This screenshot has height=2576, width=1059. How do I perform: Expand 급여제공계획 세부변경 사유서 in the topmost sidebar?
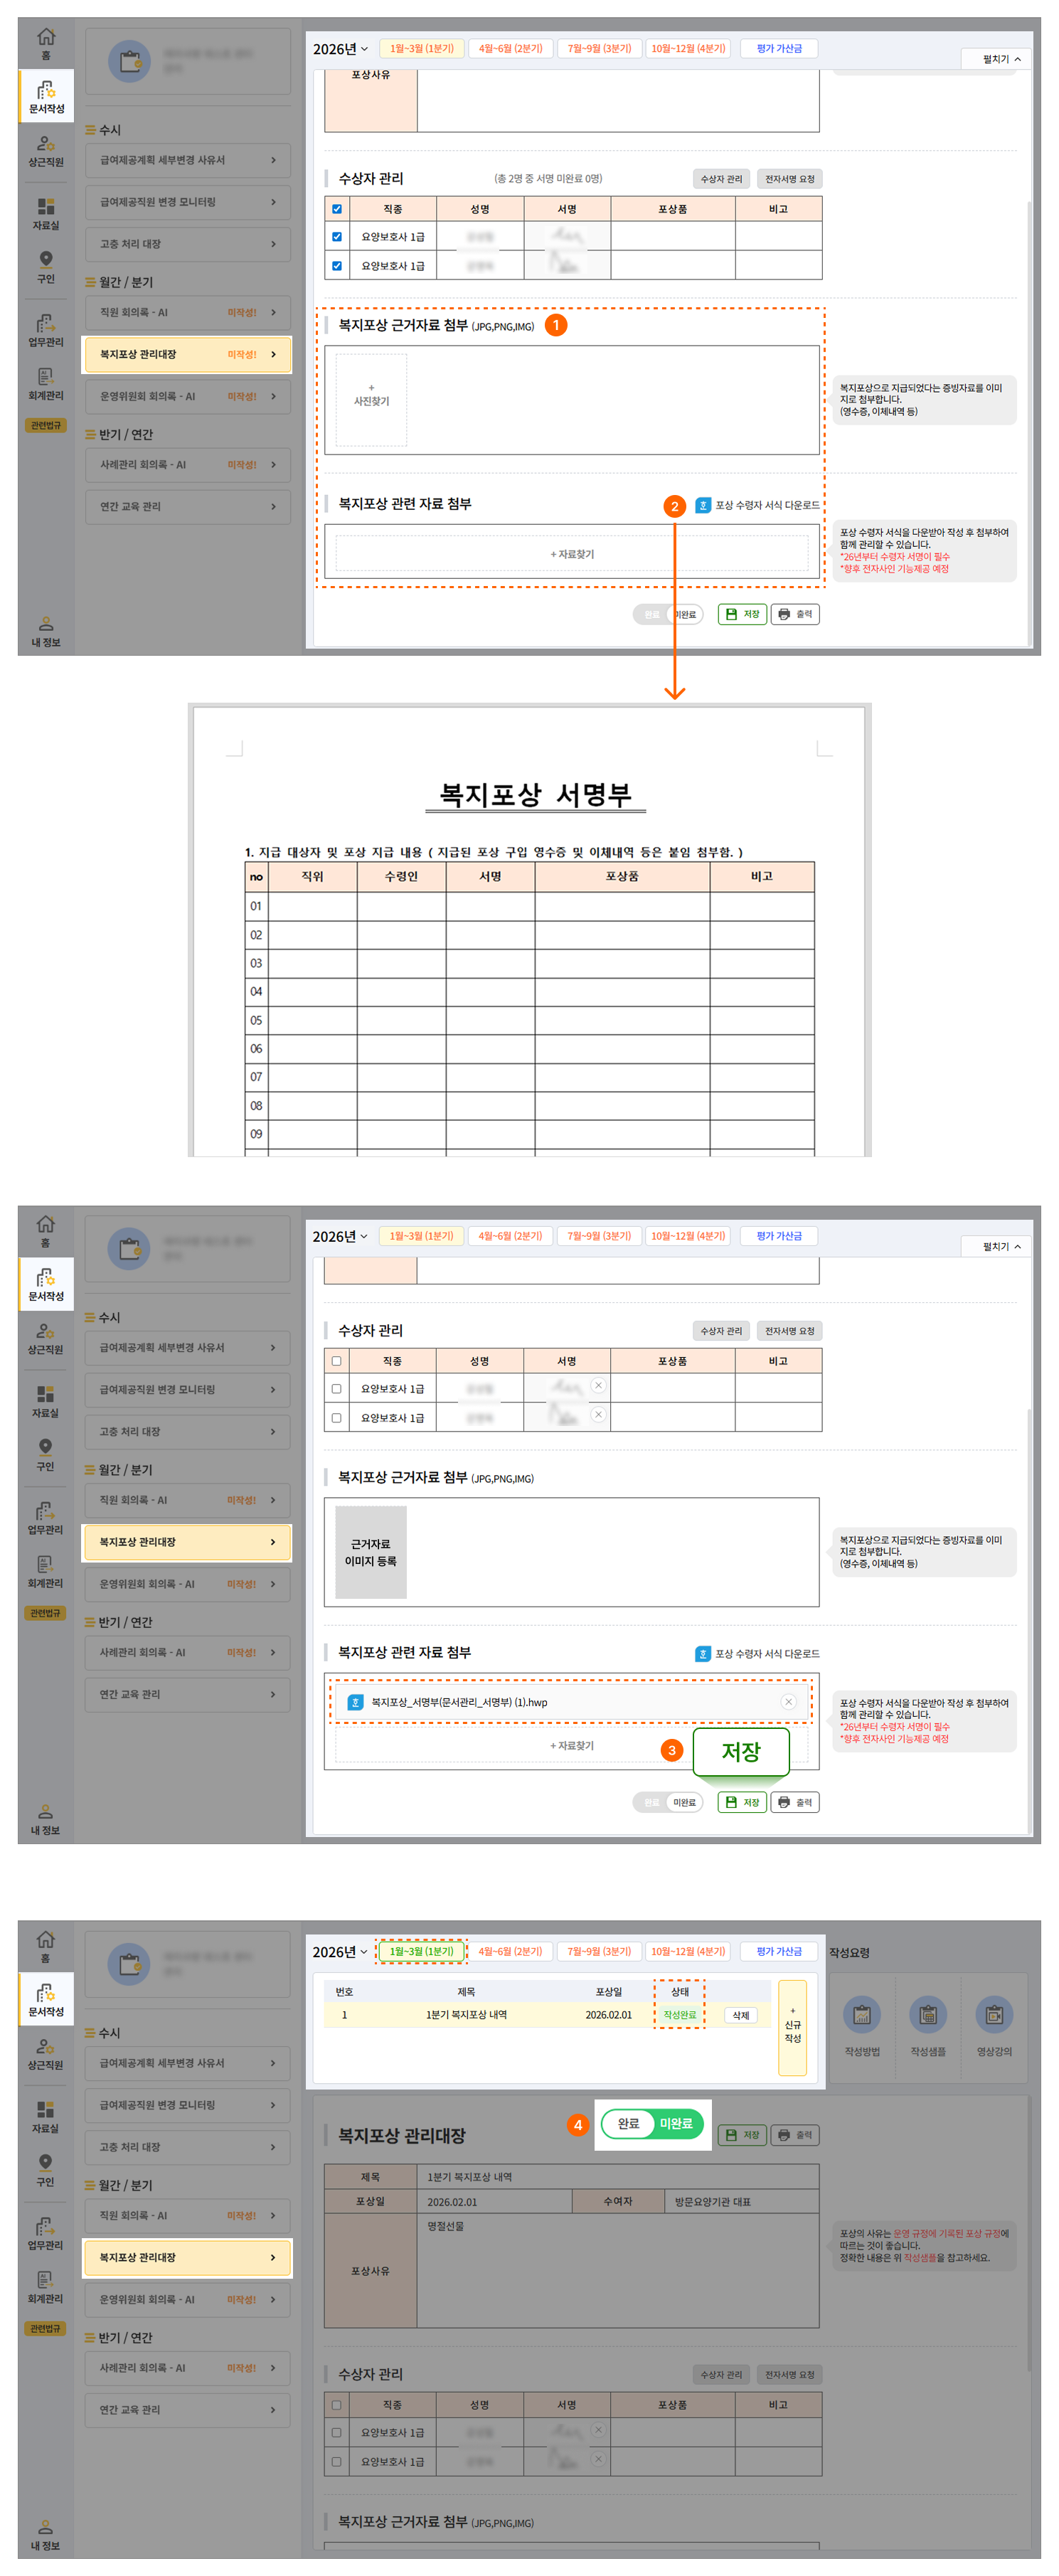[187, 160]
